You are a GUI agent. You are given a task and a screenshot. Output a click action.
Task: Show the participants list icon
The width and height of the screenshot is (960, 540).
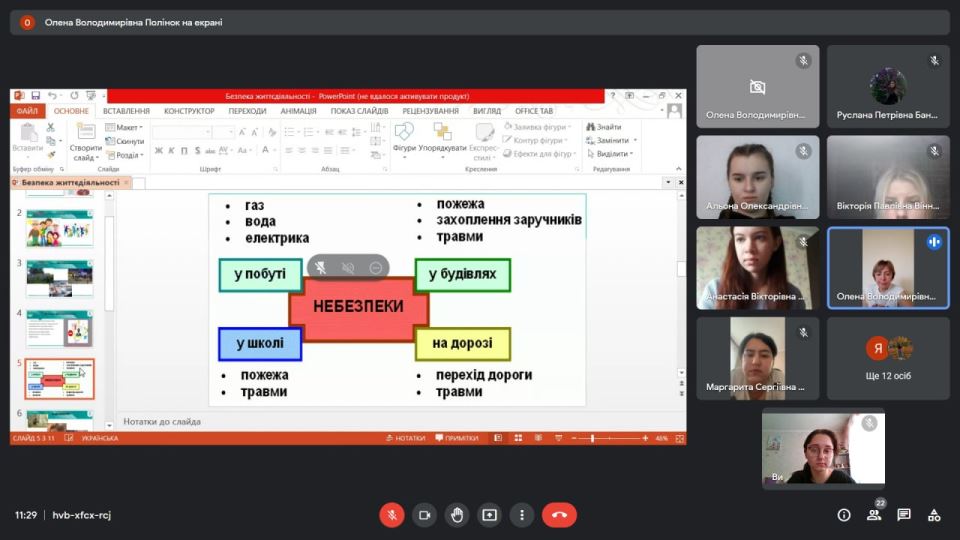[874, 515]
